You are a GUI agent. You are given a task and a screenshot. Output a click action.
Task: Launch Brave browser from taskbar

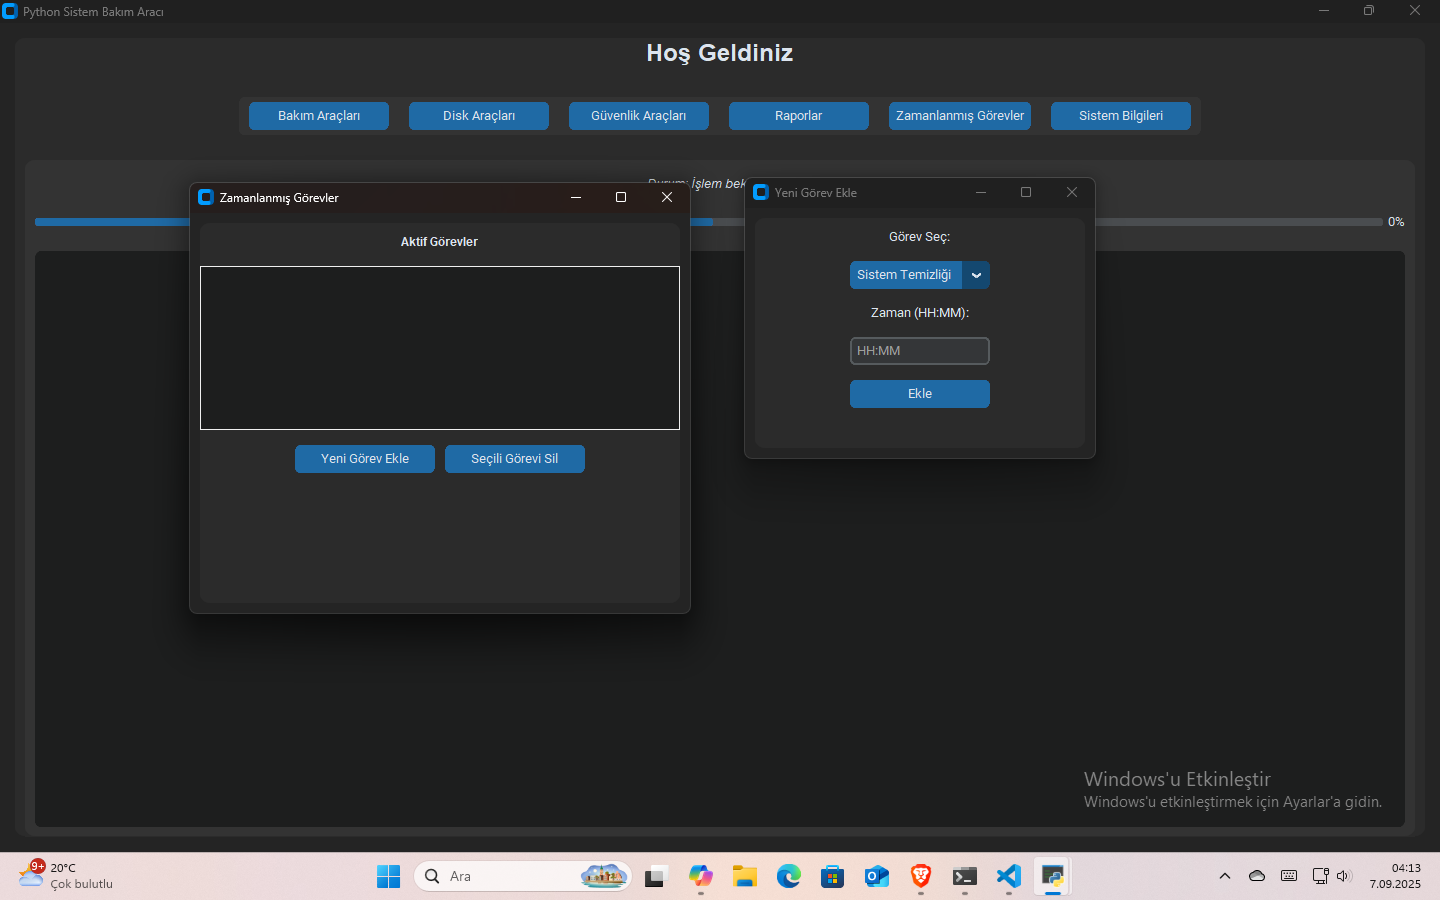[x=921, y=877]
